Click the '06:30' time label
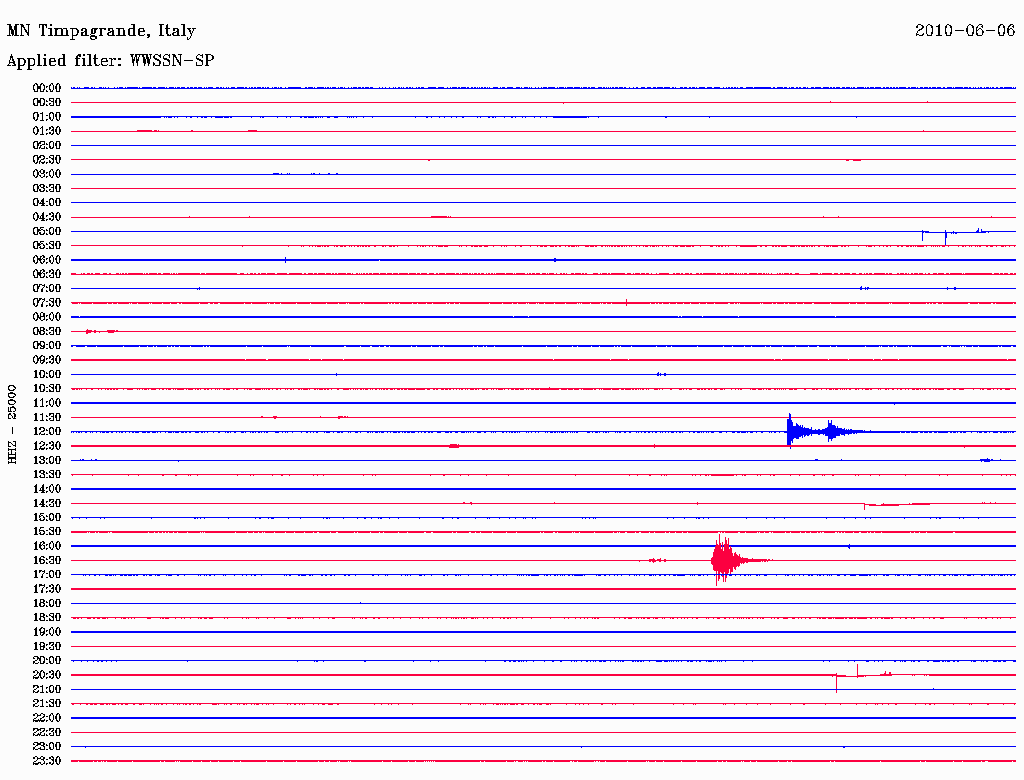The height and width of the screenshot is (780, 1024). point(47,274)
